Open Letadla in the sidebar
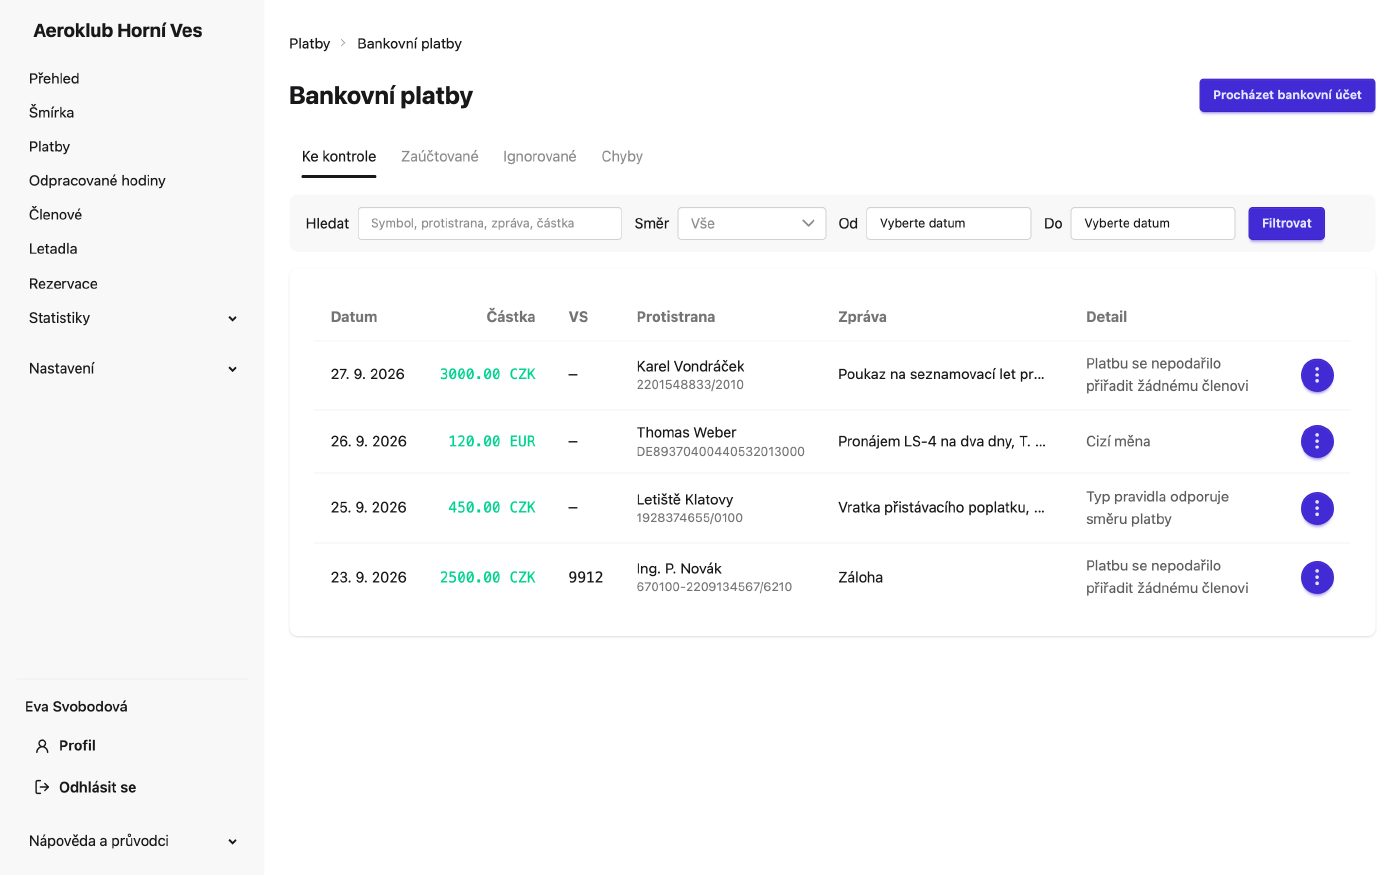The height and width of the screenshot is (875, 1400). click(53, 248)
